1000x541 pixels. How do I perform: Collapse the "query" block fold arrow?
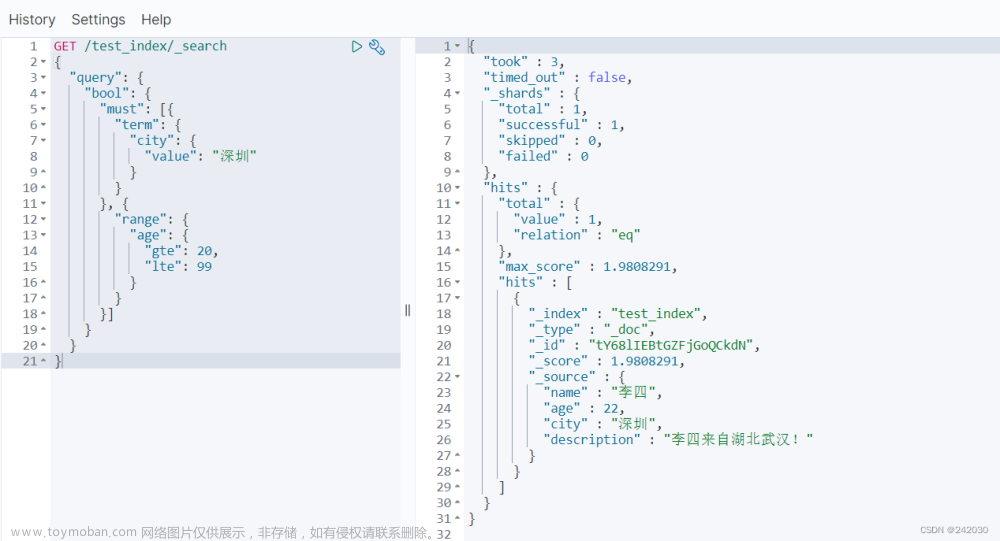tap(43, 78)
